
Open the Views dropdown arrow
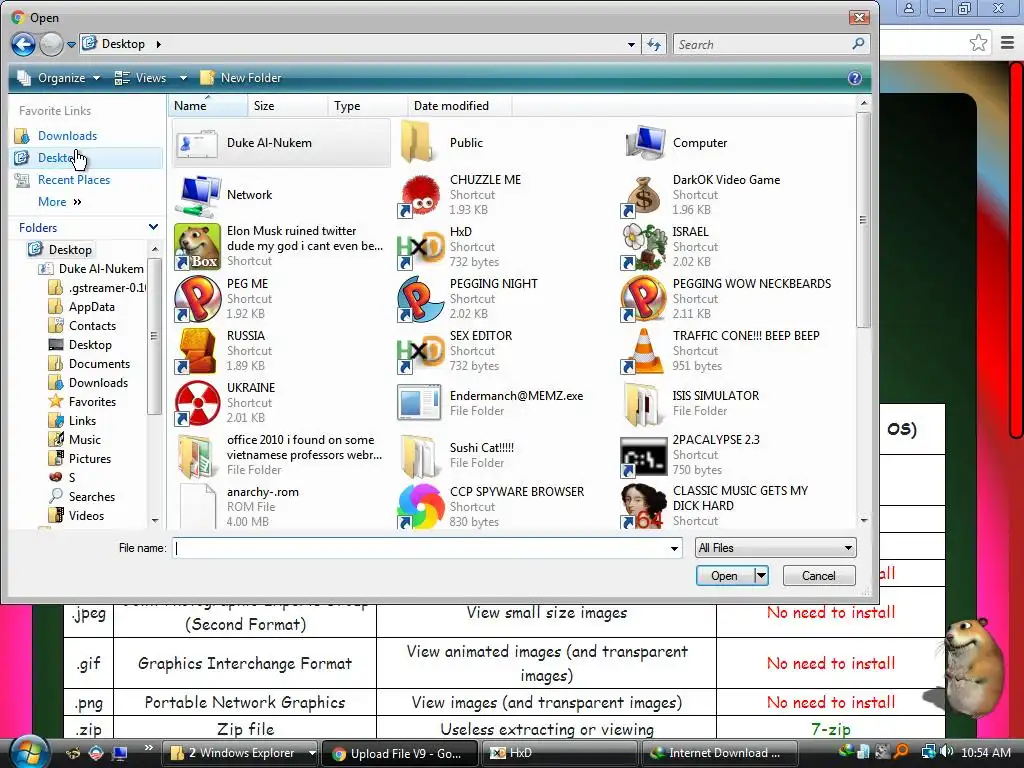click(184, 78)
